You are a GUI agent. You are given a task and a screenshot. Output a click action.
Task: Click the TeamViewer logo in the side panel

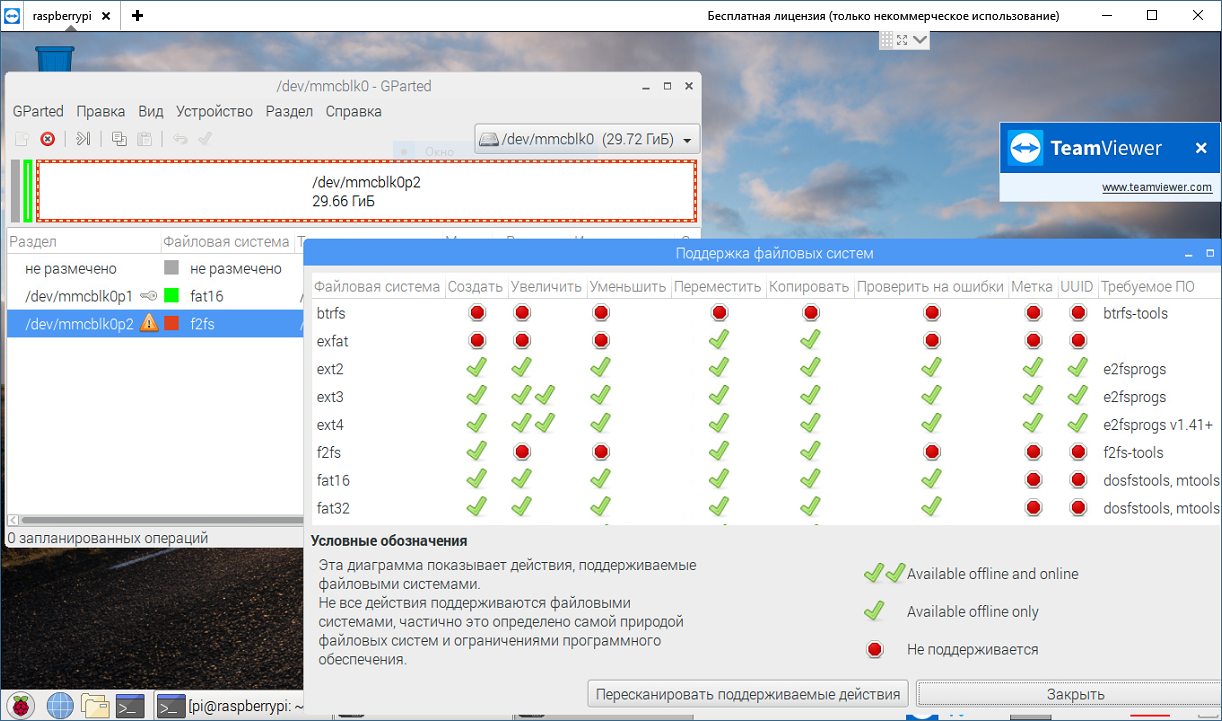pos(1025,148)
